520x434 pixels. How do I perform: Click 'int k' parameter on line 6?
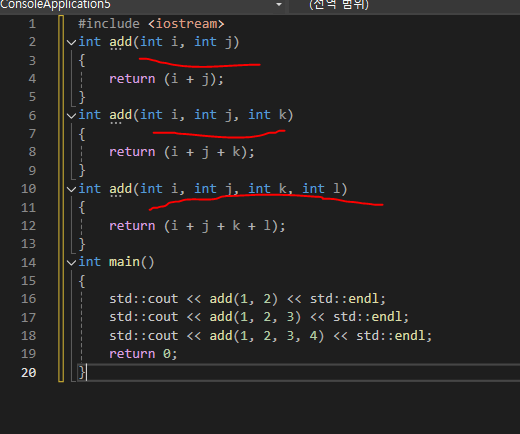pyautogui.click(x=267, y=115)
